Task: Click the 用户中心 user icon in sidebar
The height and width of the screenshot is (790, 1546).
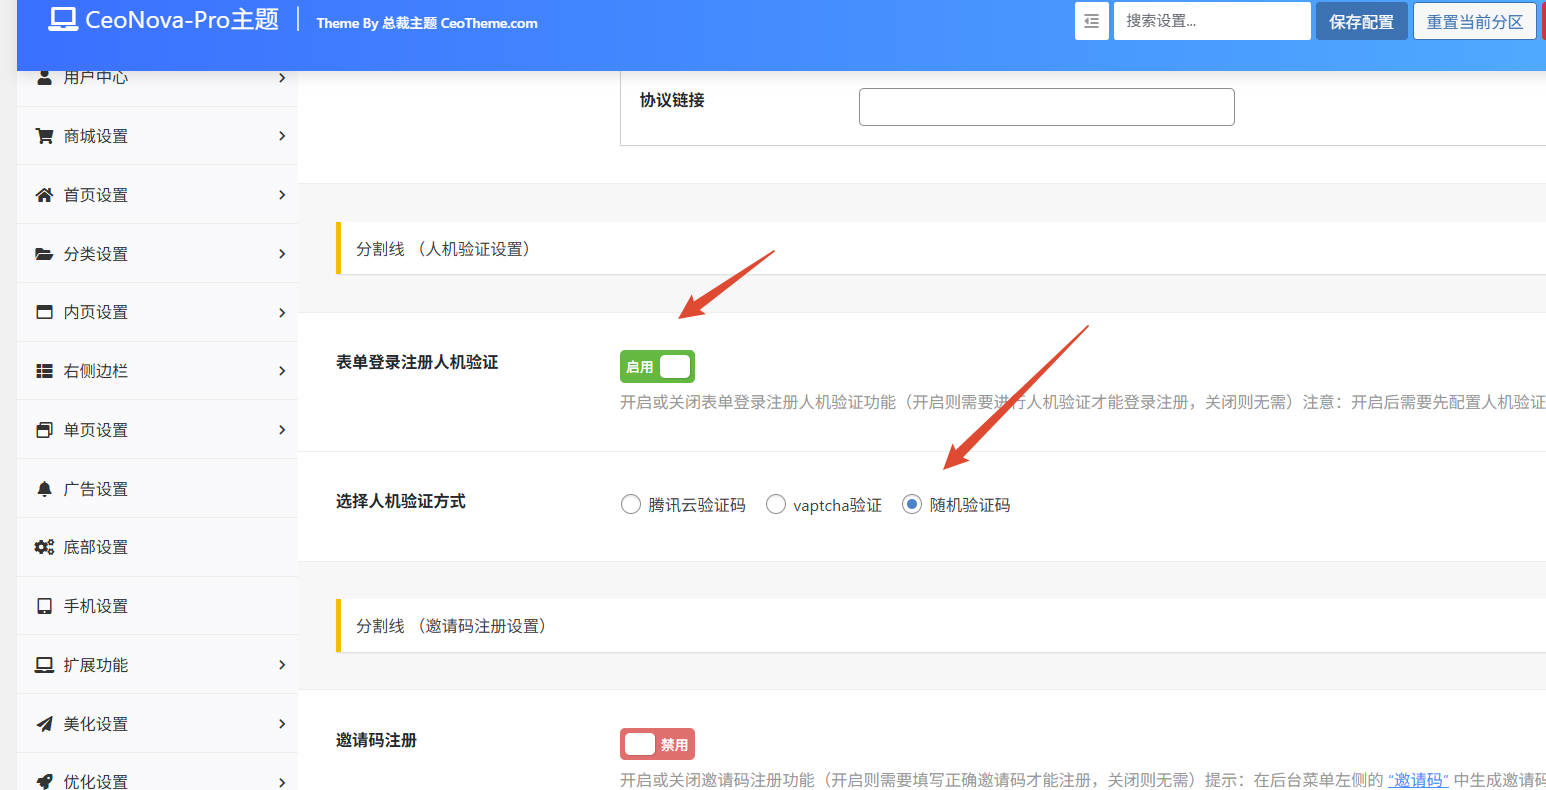Action: tap(43, 76)
